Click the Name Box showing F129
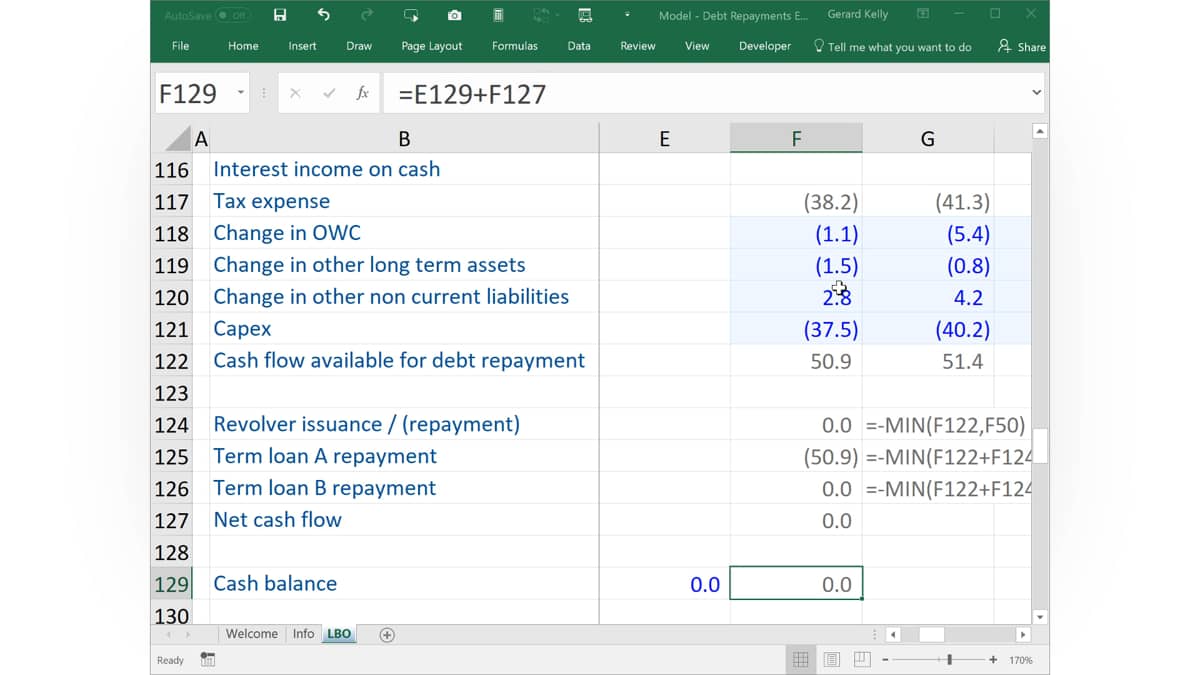1200x675 pixels. [193, 94]
